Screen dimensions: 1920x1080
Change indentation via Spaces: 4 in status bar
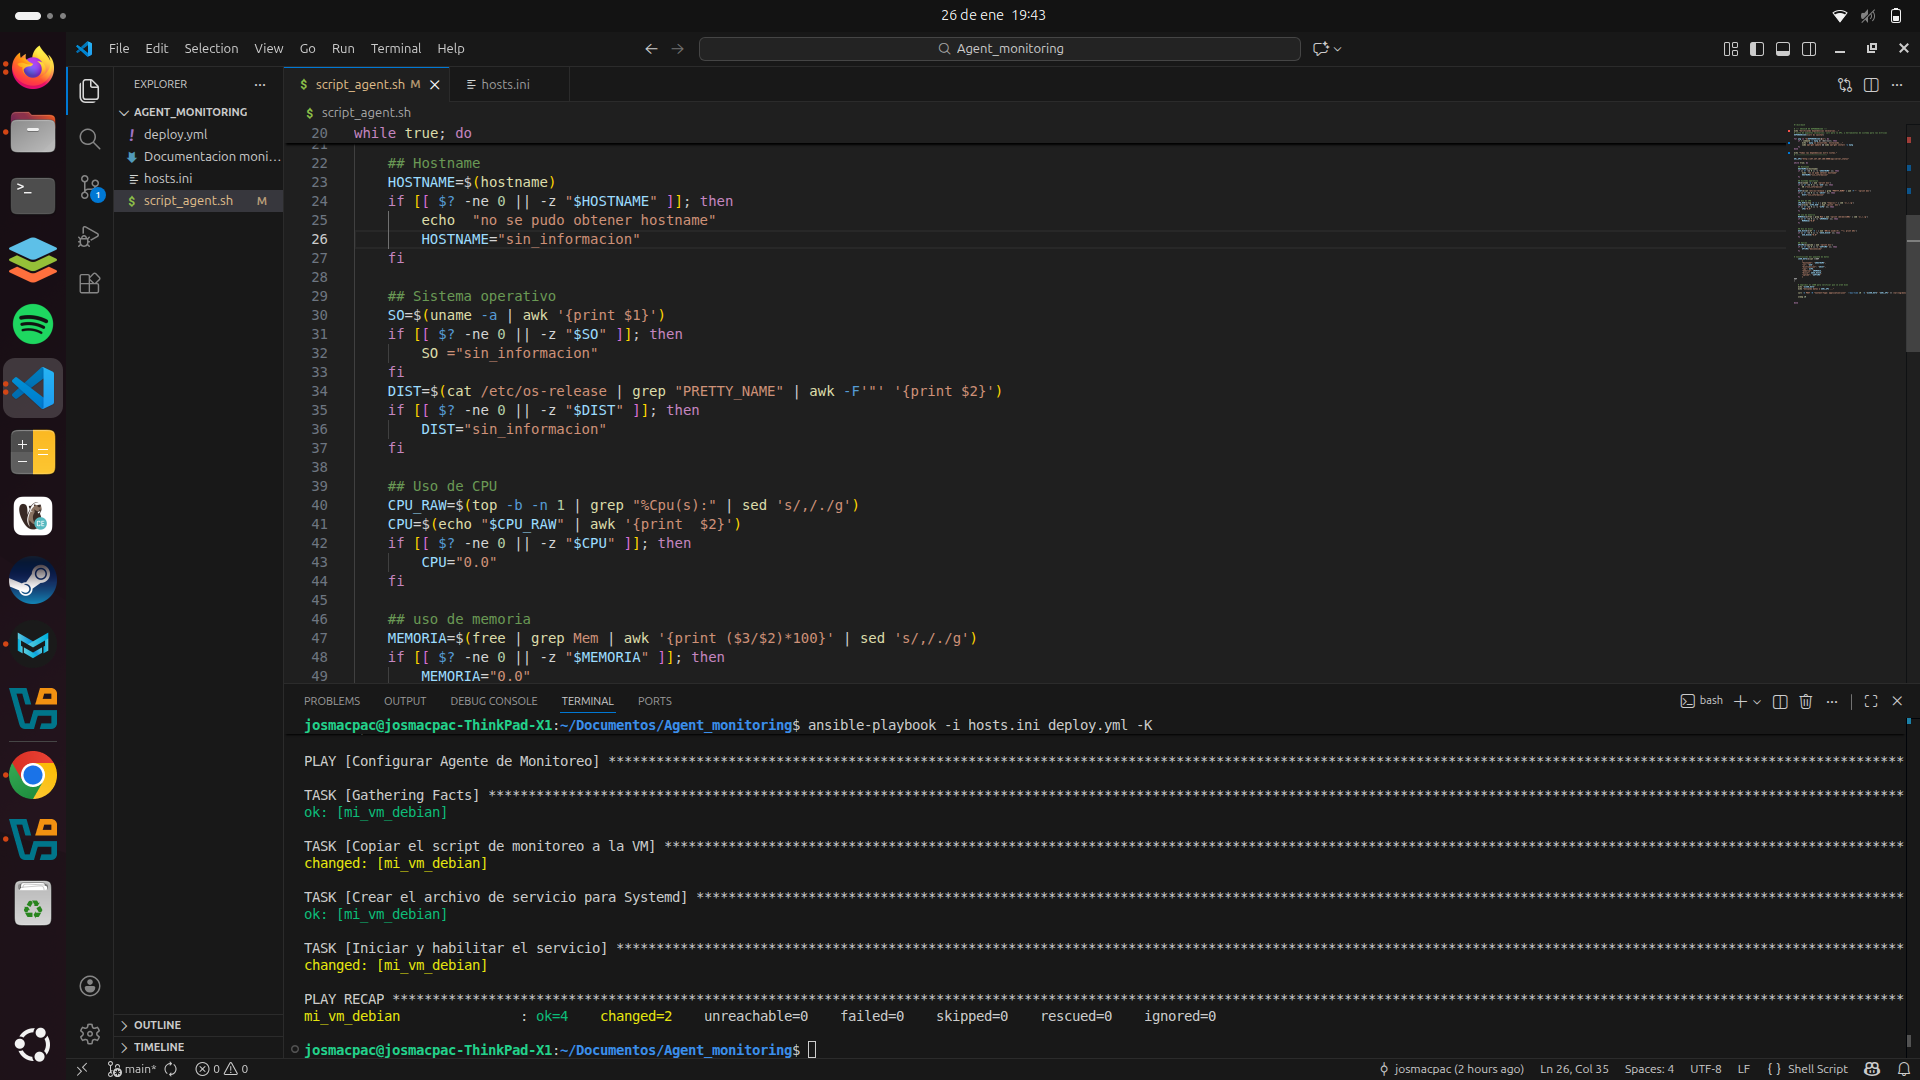click(1648, 1068)
